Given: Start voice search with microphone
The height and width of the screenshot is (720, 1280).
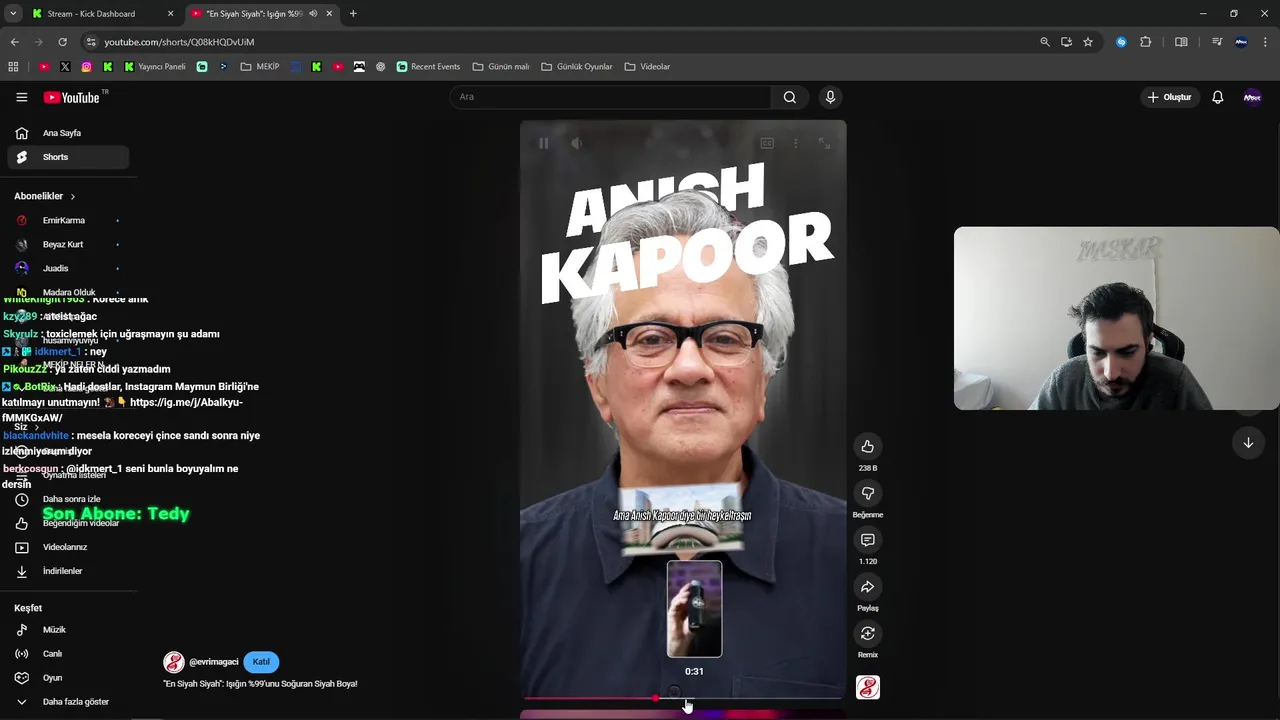Looking at the screenshot, I should (829, 97).
